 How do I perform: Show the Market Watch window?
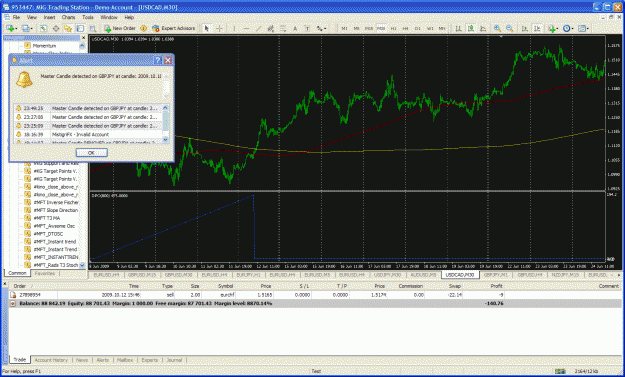43,28
